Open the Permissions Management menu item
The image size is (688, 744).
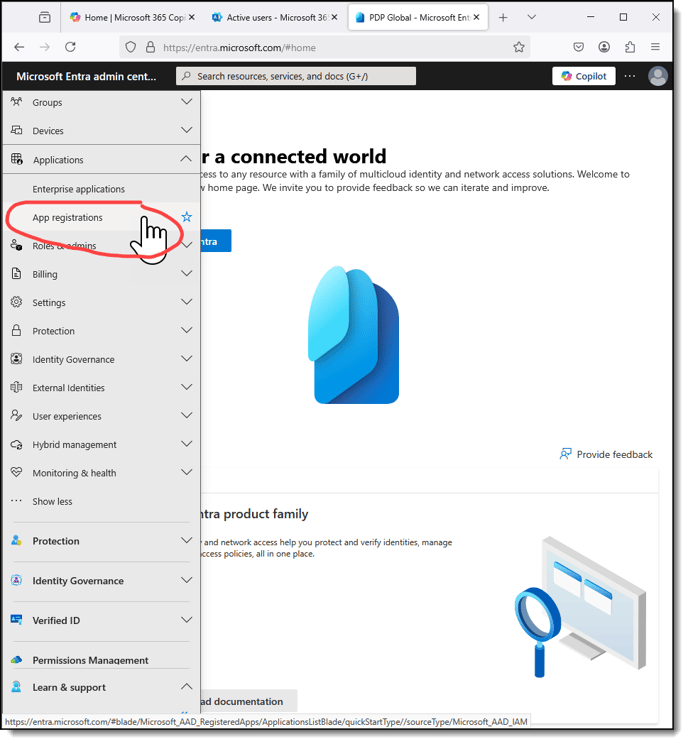90,660
